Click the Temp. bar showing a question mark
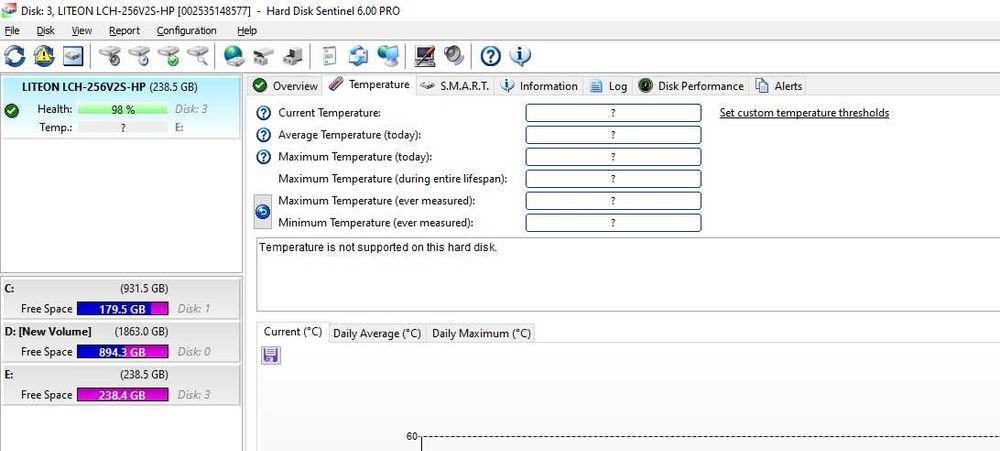Viewport: 1000px width, 451px height. [122, 128]
